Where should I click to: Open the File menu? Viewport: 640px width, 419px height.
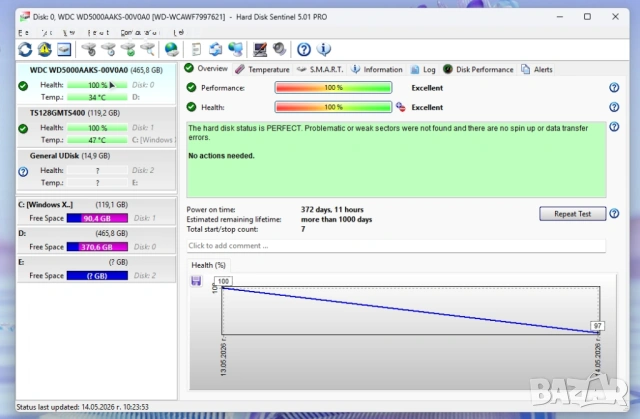point(23,33)
